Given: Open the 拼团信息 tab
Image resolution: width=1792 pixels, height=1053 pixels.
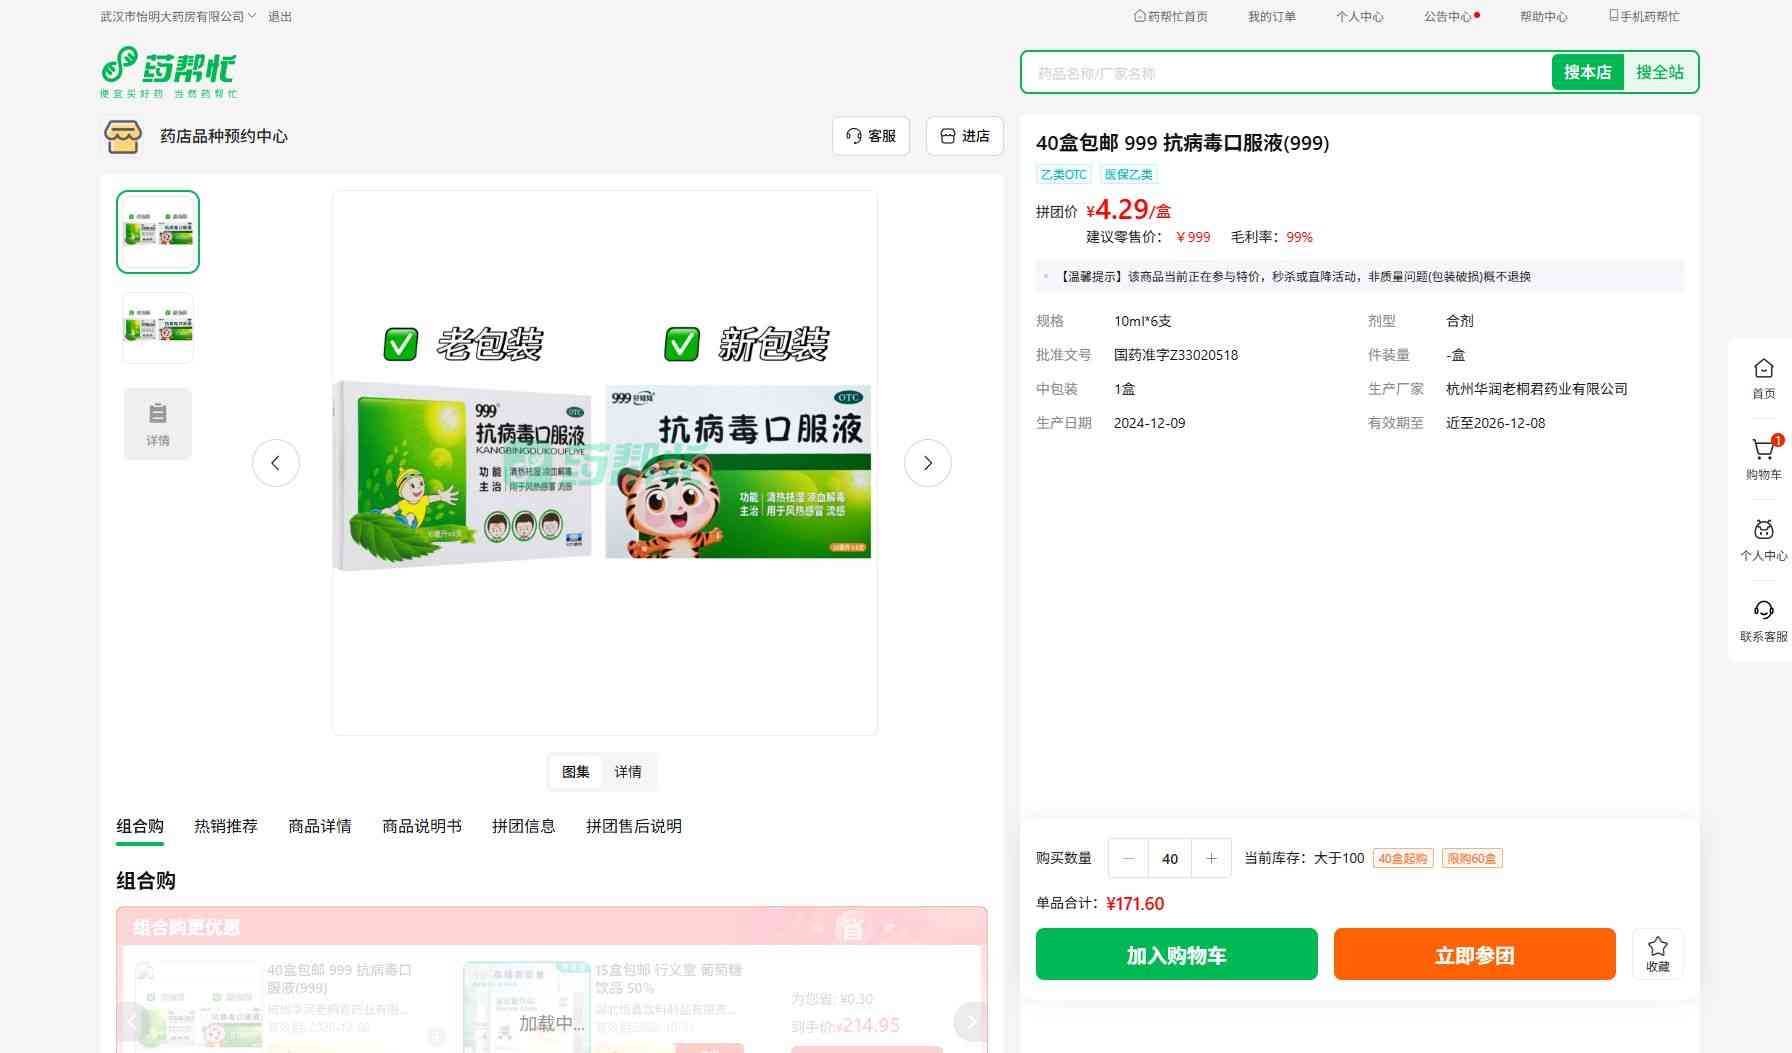Looking at the screenshot, I should point(523,826).
